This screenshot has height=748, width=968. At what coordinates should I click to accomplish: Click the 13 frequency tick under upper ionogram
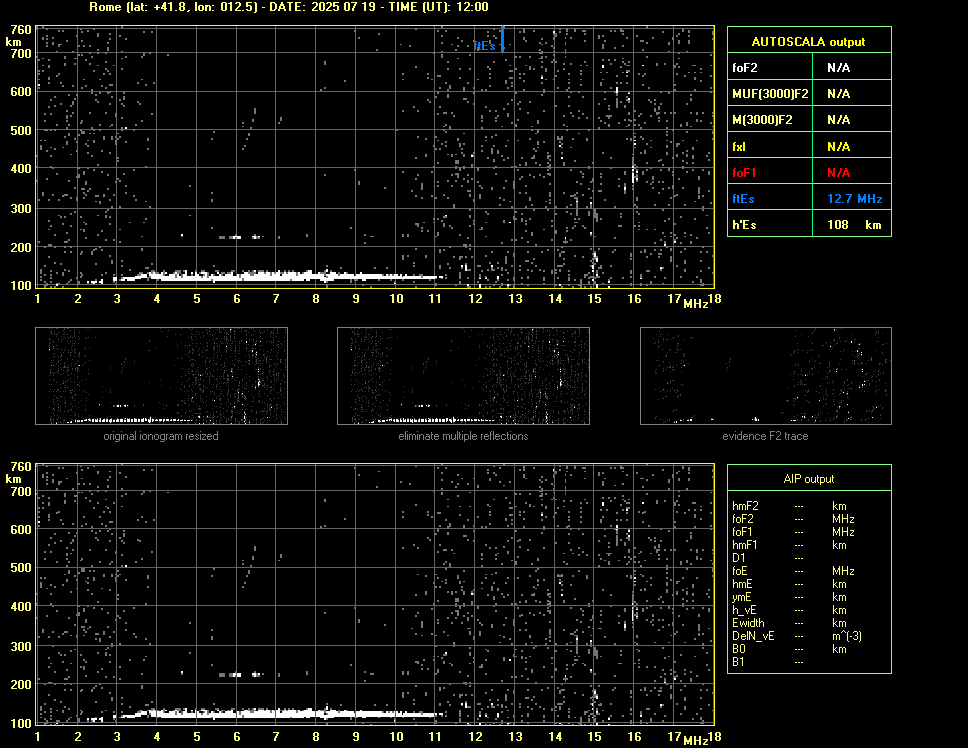coord(515,299)
